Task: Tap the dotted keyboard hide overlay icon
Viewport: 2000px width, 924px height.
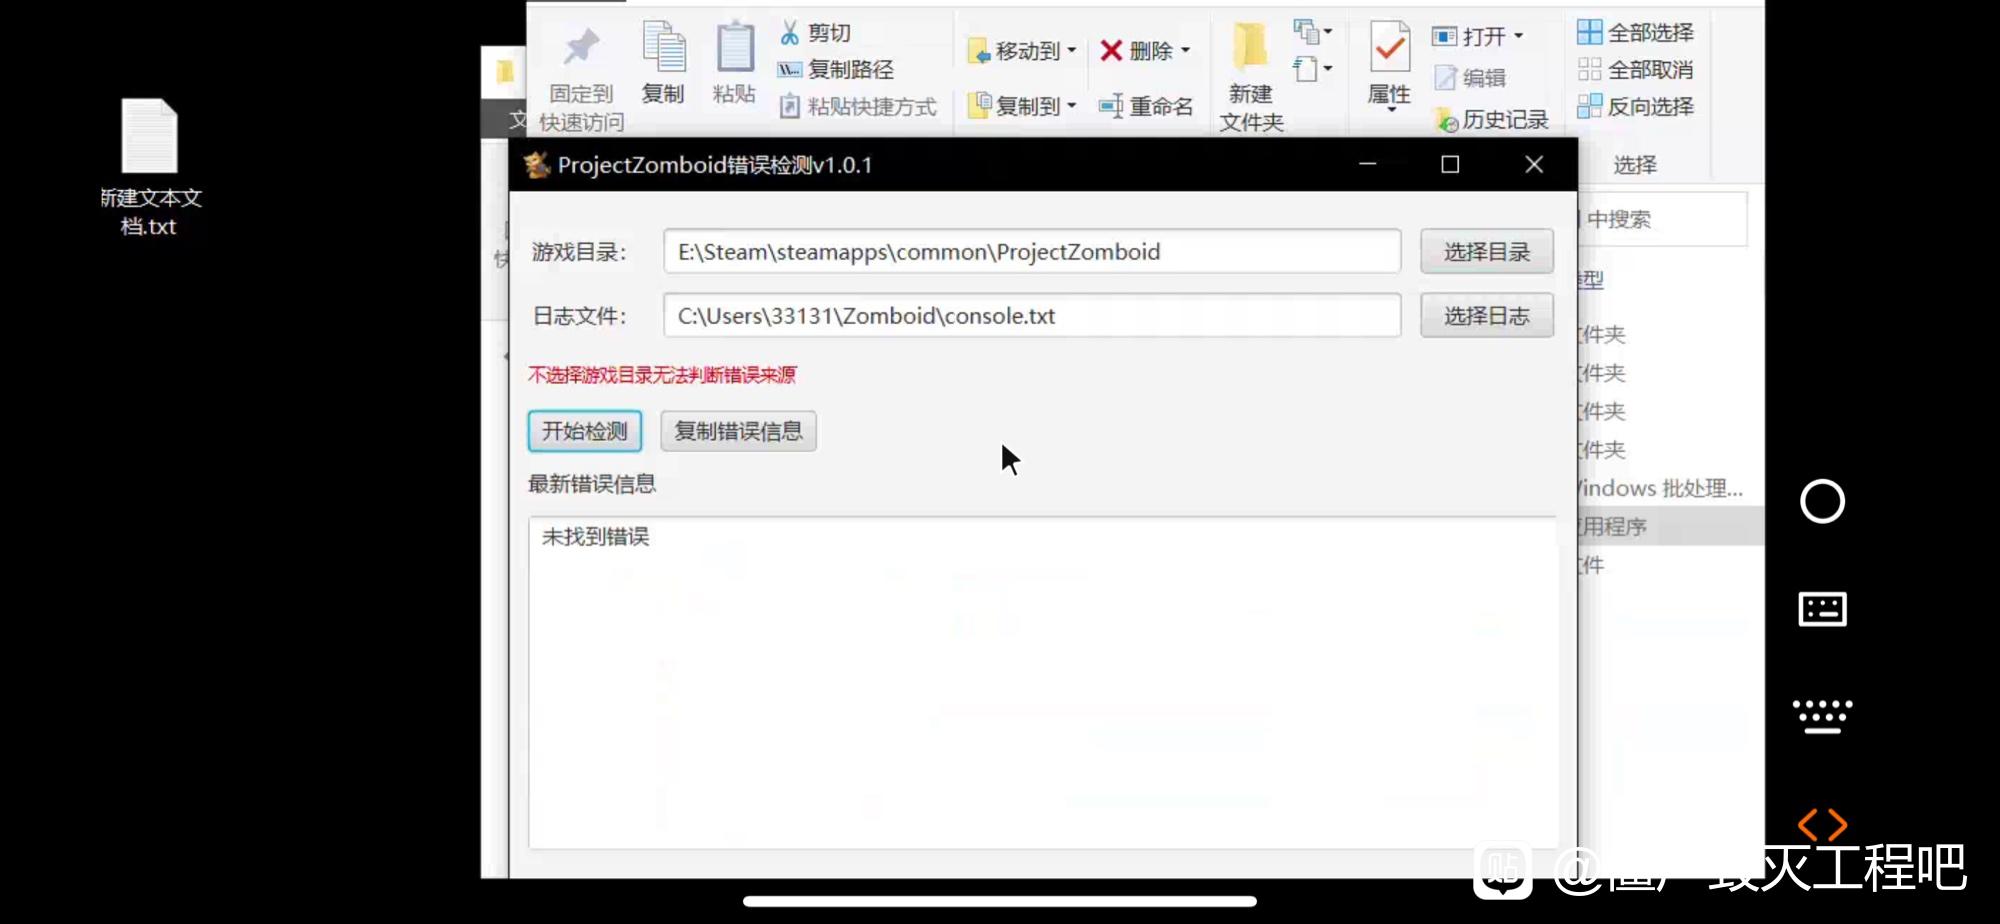Action: 1822,716
